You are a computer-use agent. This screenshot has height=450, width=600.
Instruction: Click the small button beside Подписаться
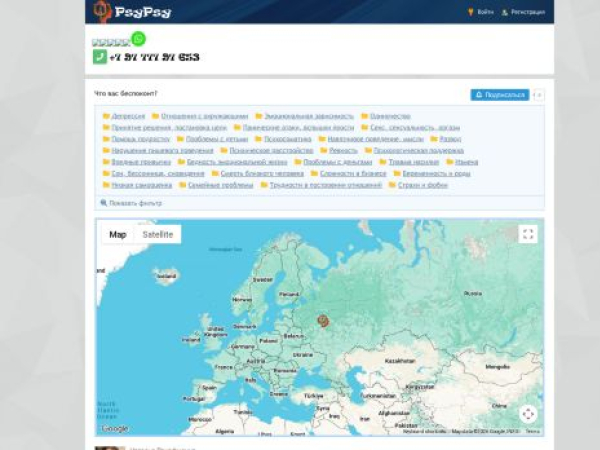[538, 95]
